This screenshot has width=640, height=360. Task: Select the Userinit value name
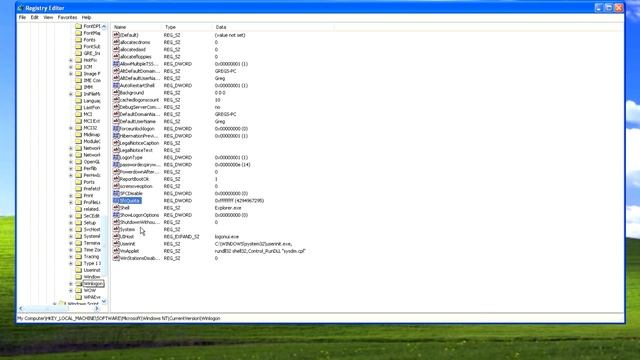click(127, 244)
